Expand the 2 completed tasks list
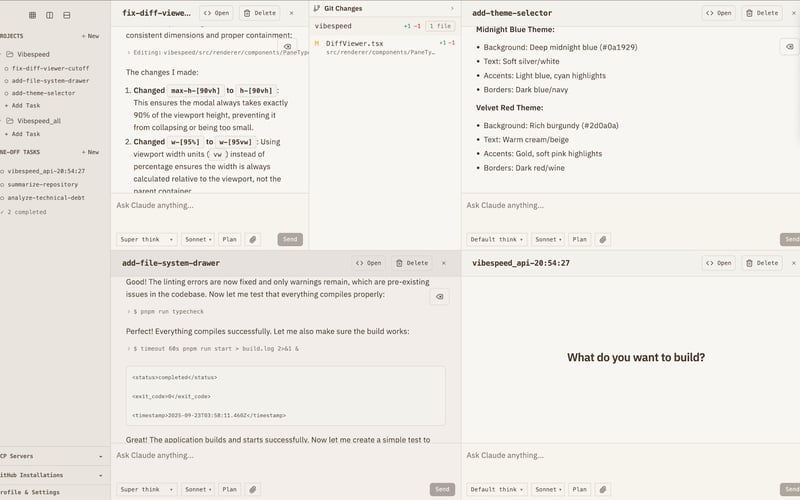The image size is (800, 500). click(x=27, y=212)
